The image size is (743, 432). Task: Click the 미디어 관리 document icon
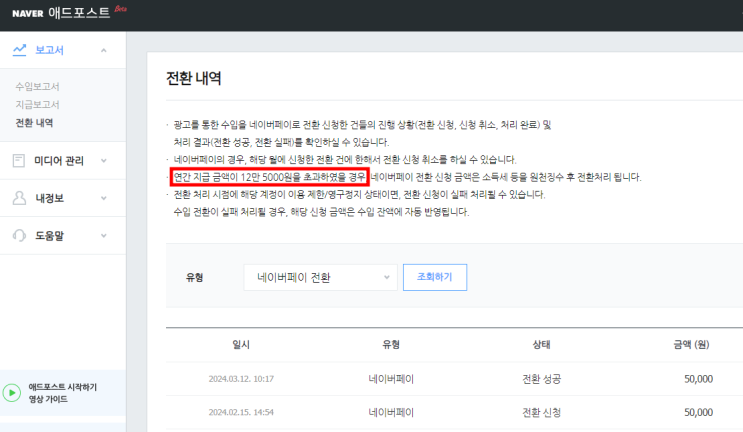click(19, 161)
